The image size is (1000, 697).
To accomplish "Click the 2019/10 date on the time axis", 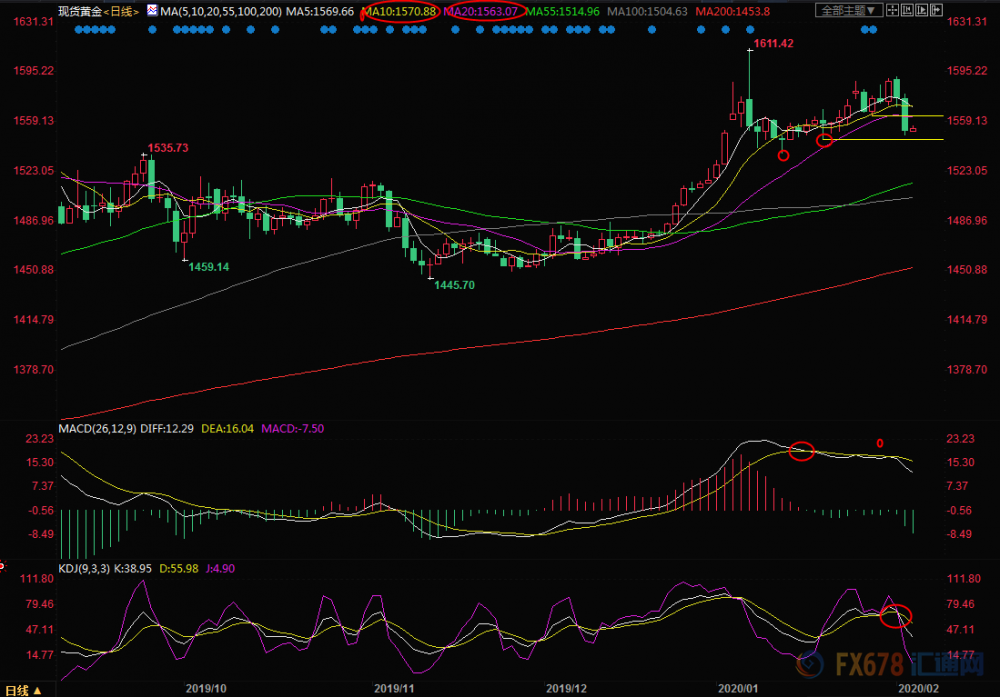I will (206, 689).
